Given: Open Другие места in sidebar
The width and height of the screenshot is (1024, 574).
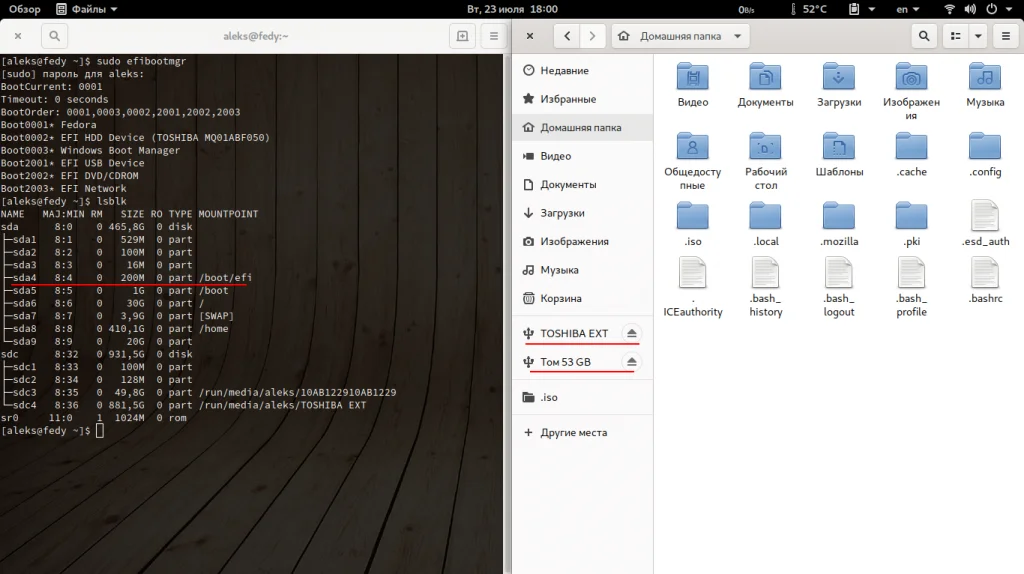Looking at the screenshot, I should pos(573,433).
